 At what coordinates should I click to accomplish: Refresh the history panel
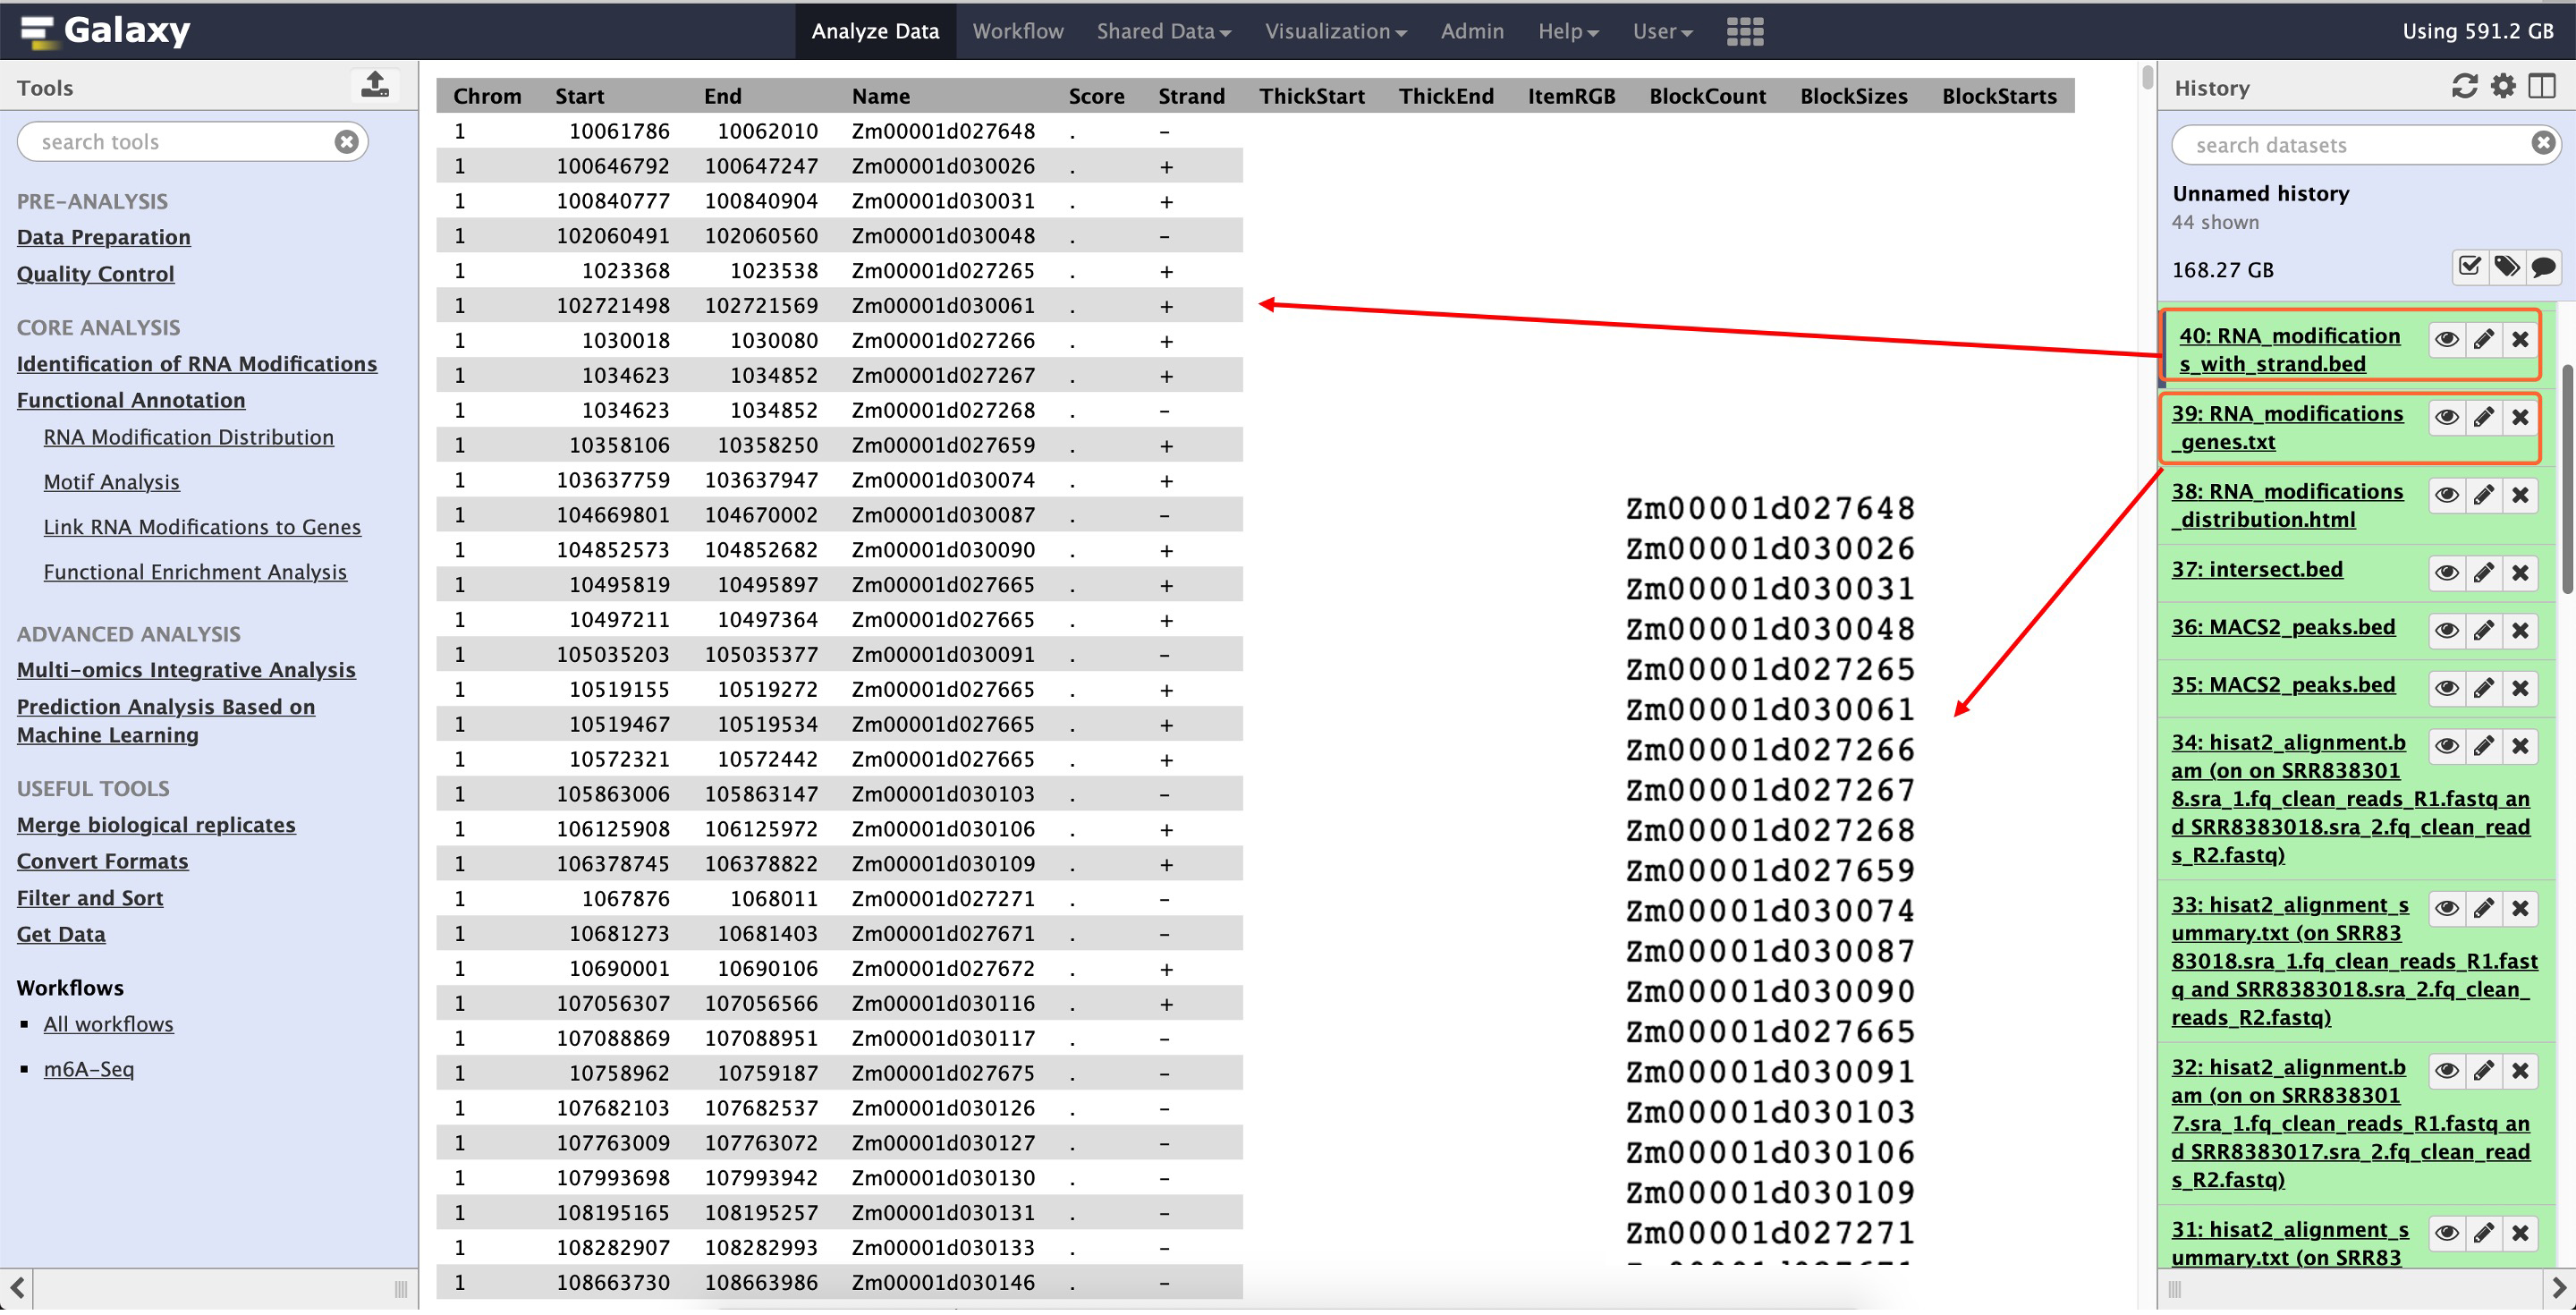point(2464,87)
